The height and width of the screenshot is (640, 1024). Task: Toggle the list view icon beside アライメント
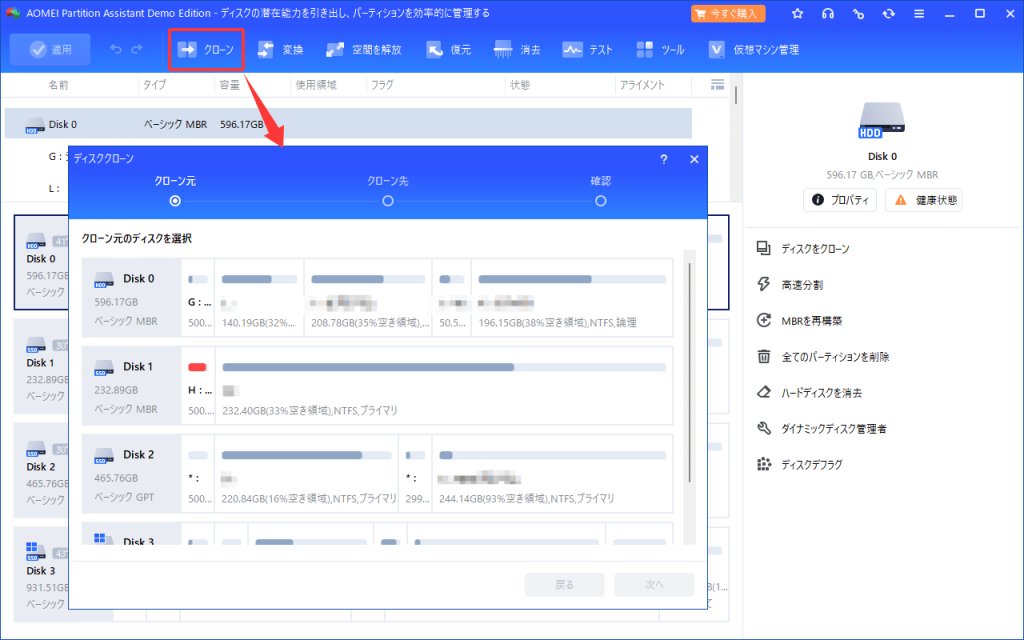point(717,84)
